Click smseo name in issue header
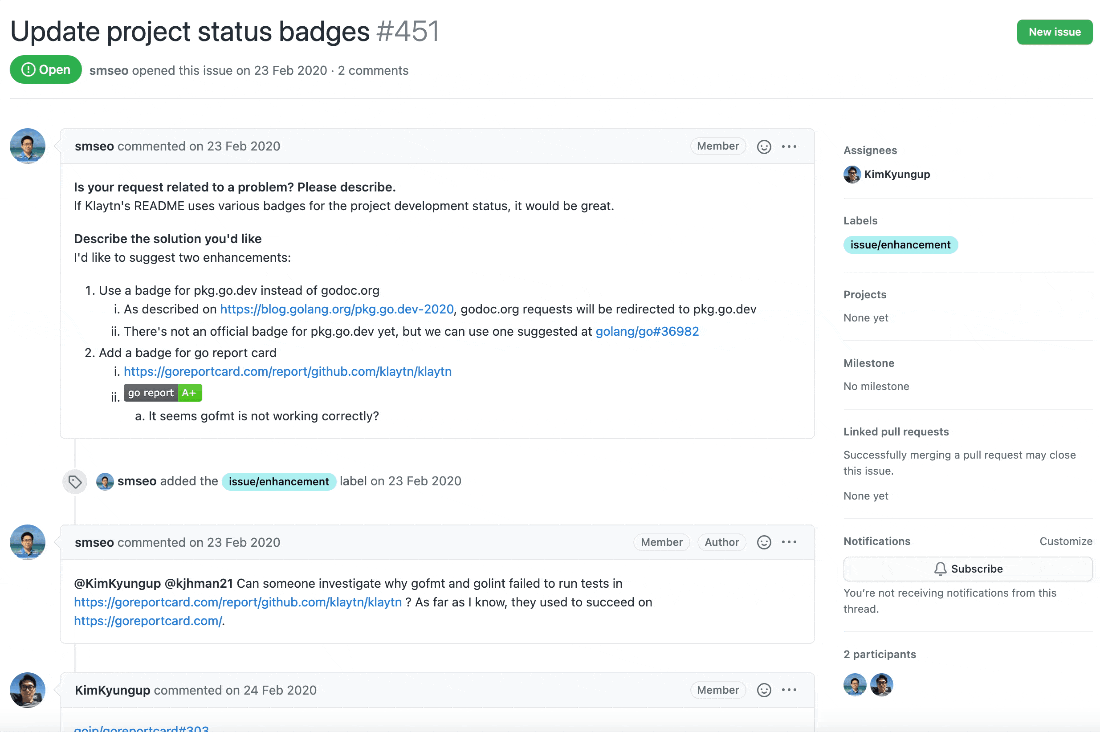 pos(109,71)
